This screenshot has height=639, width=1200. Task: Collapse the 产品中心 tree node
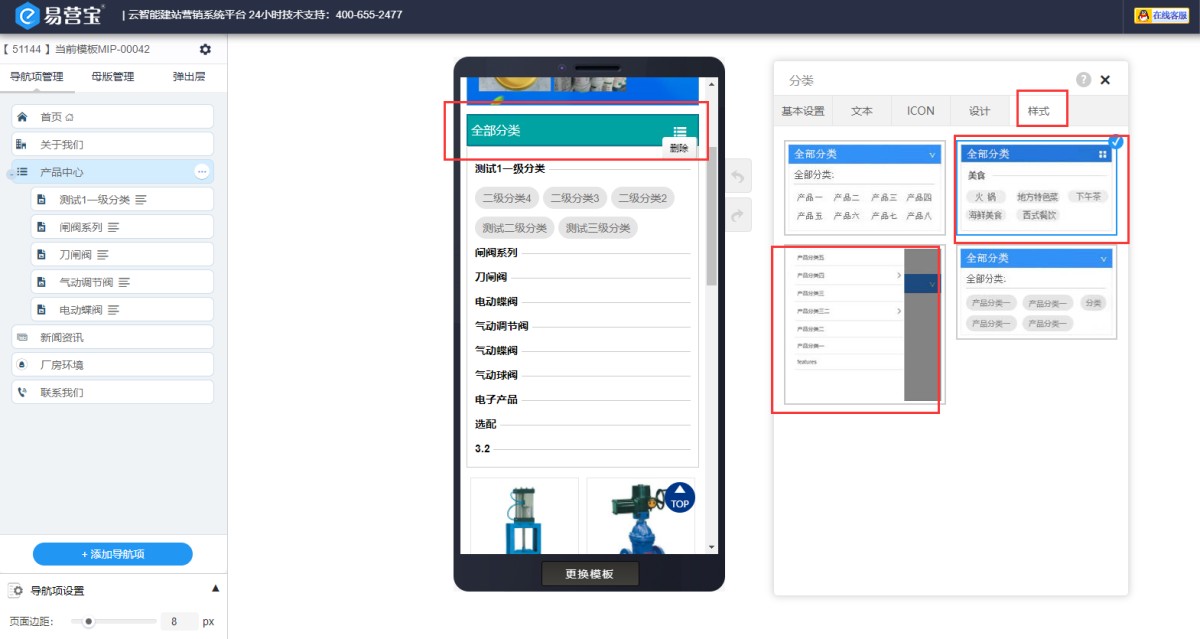[x=9, y=175]
